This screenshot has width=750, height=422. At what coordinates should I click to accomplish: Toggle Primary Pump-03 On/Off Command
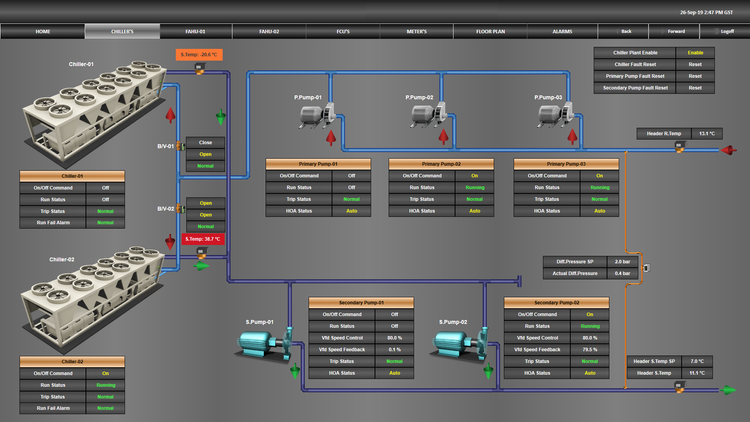tap(599, 176)
